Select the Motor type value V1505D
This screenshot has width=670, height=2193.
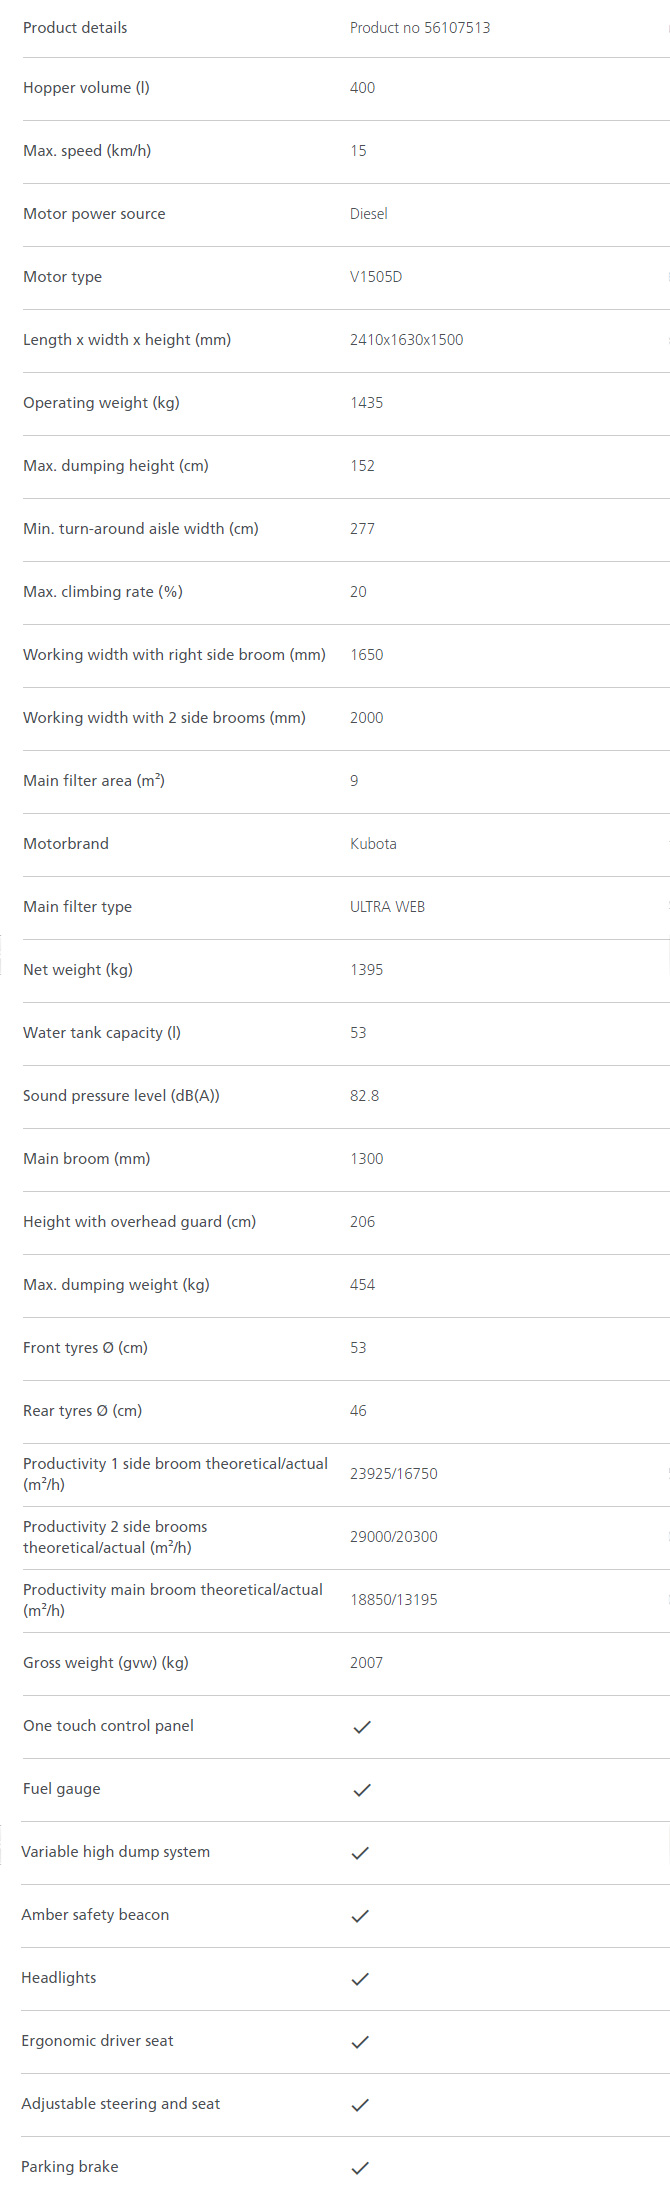(x=376, y=277)
